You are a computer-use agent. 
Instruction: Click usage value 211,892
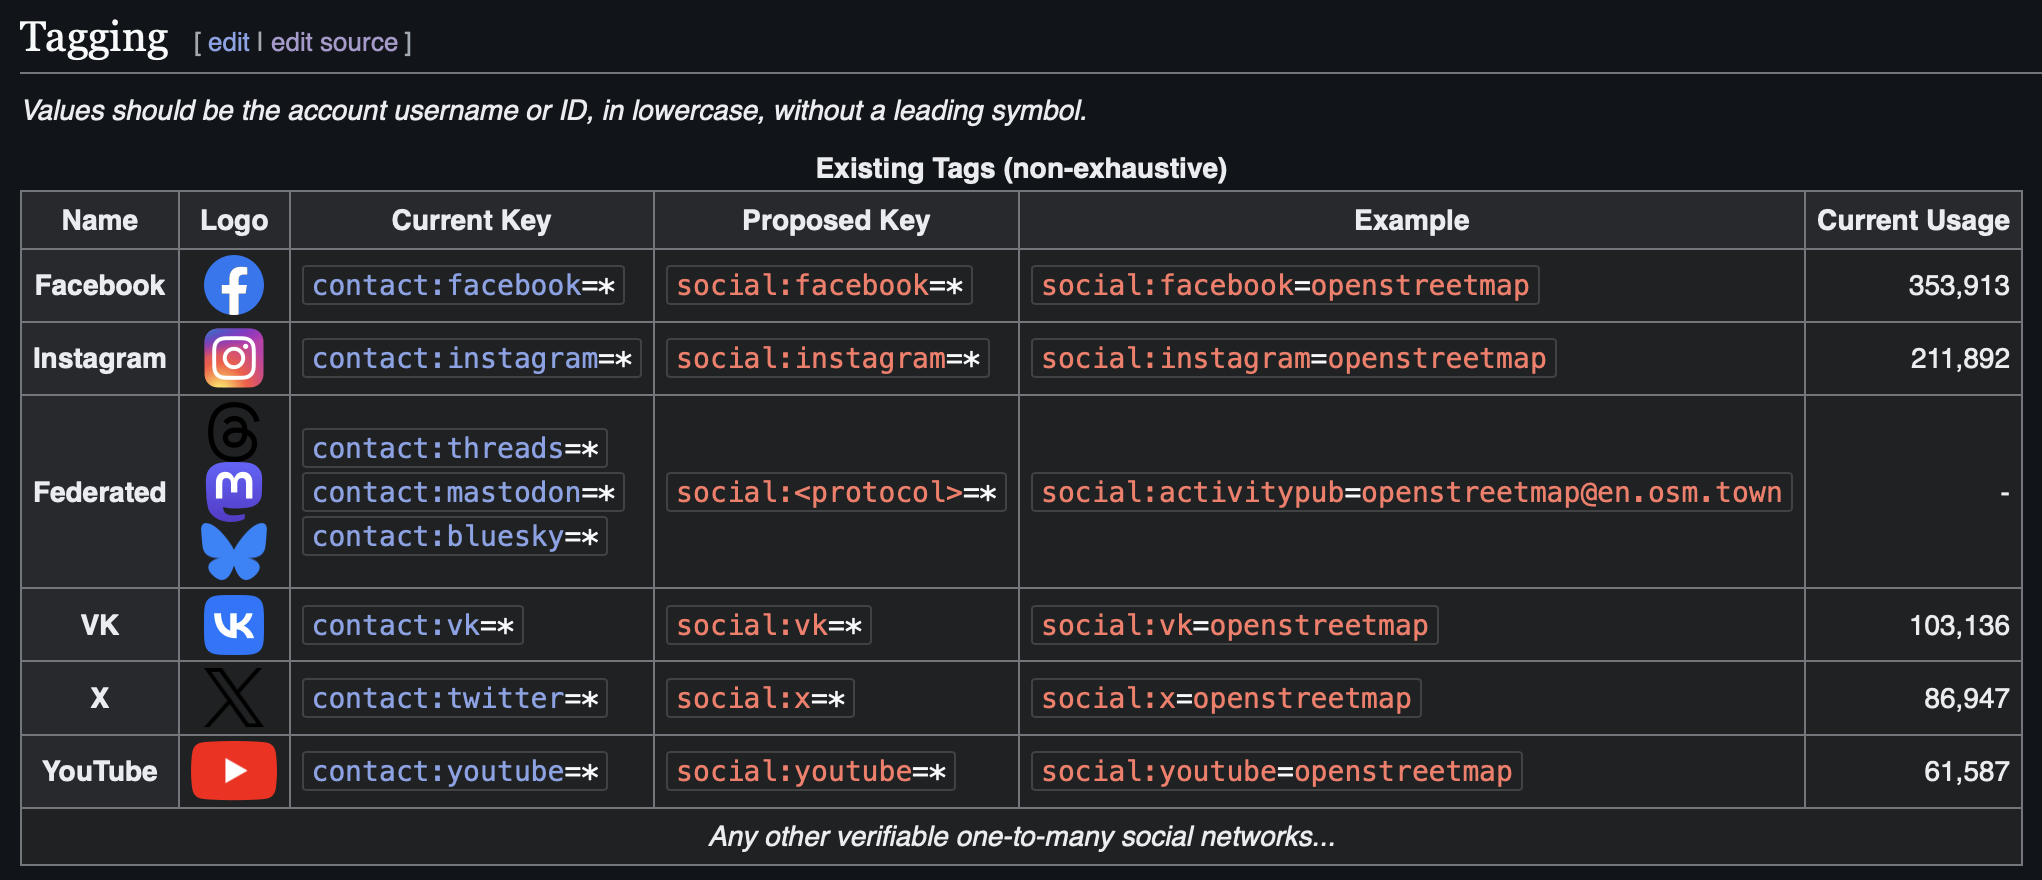click(x=1959, y=358)
